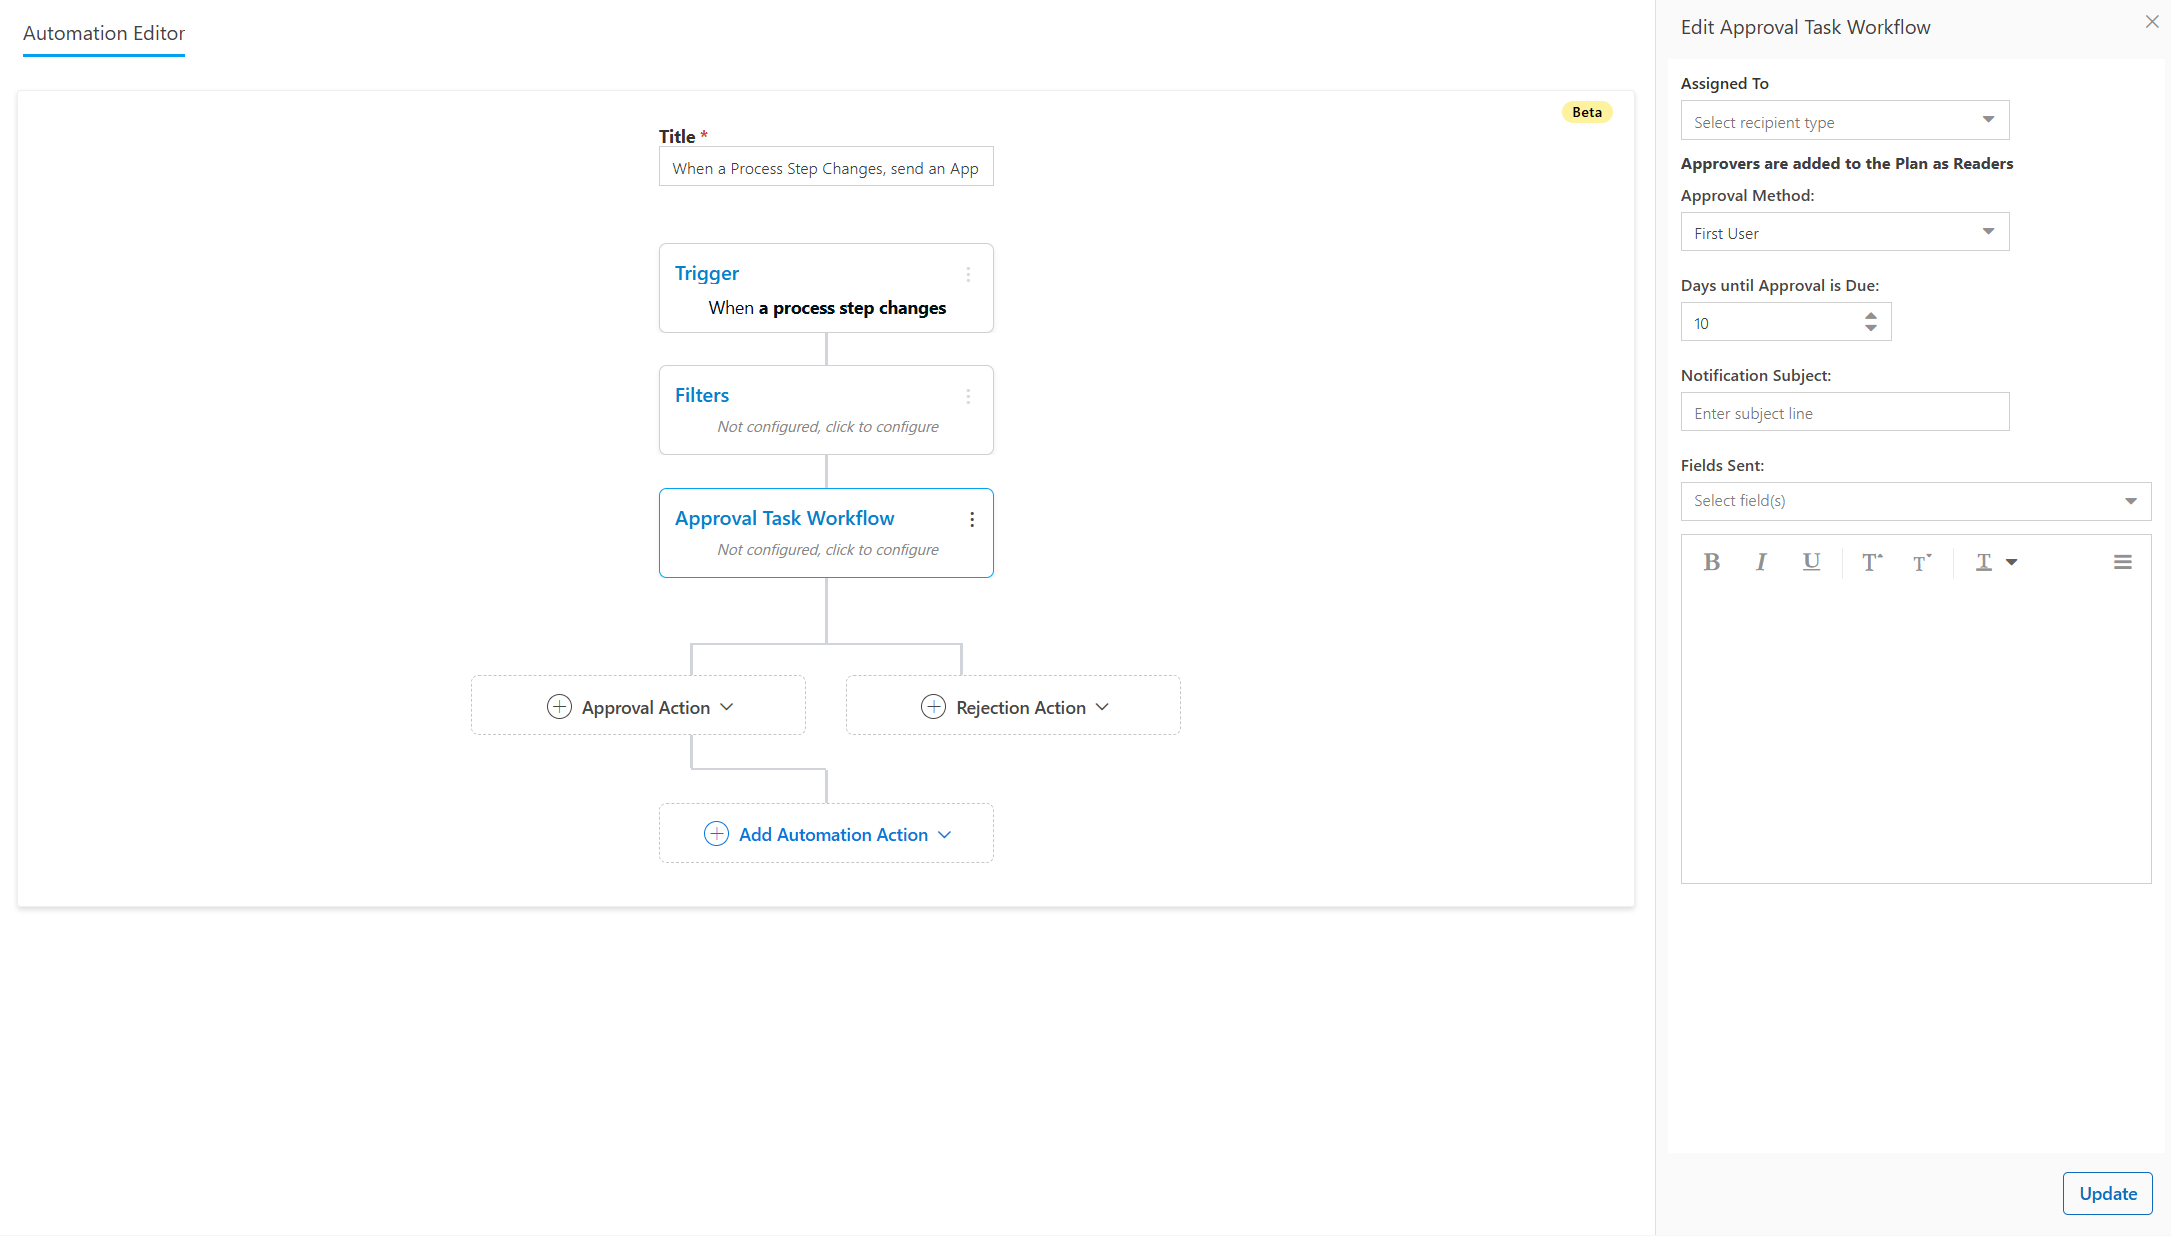The width and height of the screenshot is (2171, 1236).
Task: Decrement days until approval is due
Action: pyautogui.click(x=1870, y=328)
